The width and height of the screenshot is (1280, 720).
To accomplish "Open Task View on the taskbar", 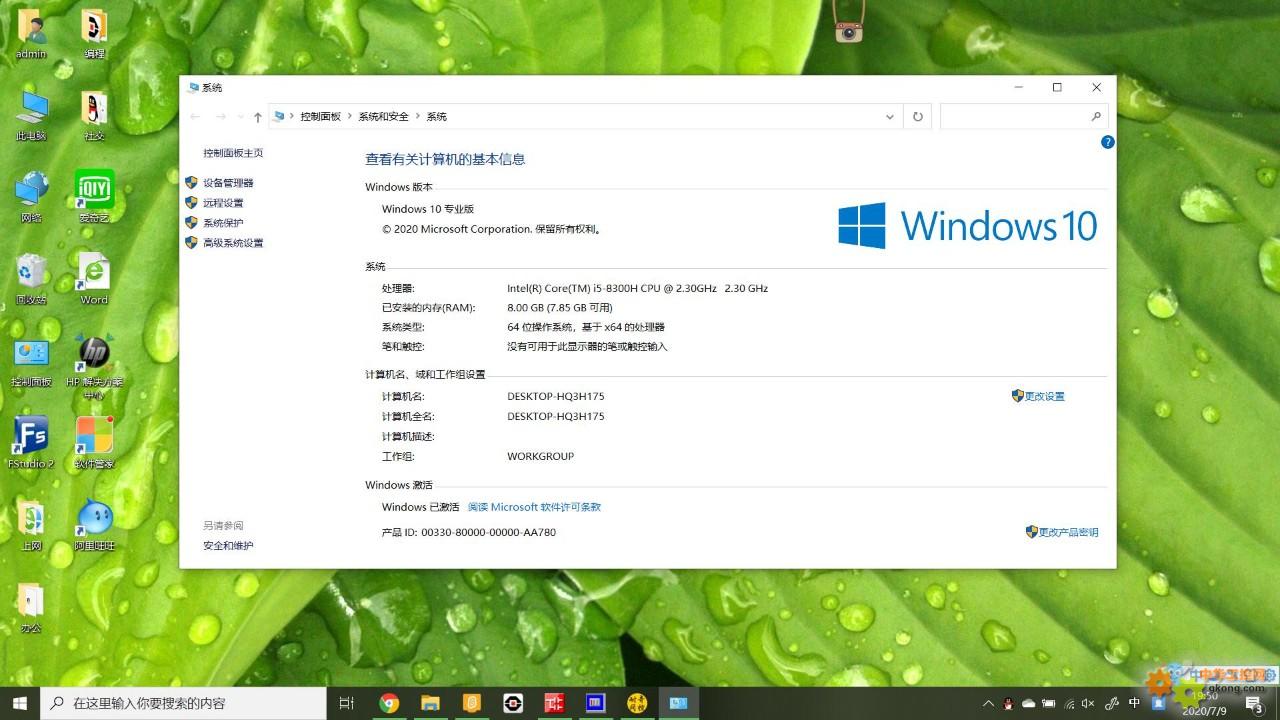I will point(347,703).
